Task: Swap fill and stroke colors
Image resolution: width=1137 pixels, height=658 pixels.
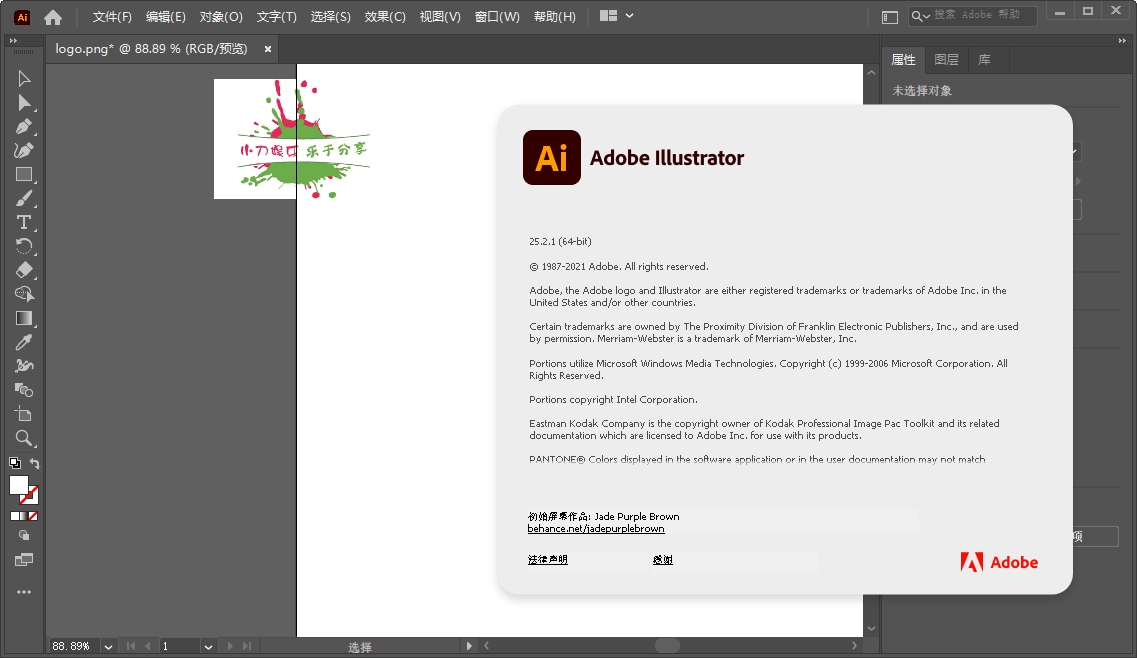Action: [35, 463]
